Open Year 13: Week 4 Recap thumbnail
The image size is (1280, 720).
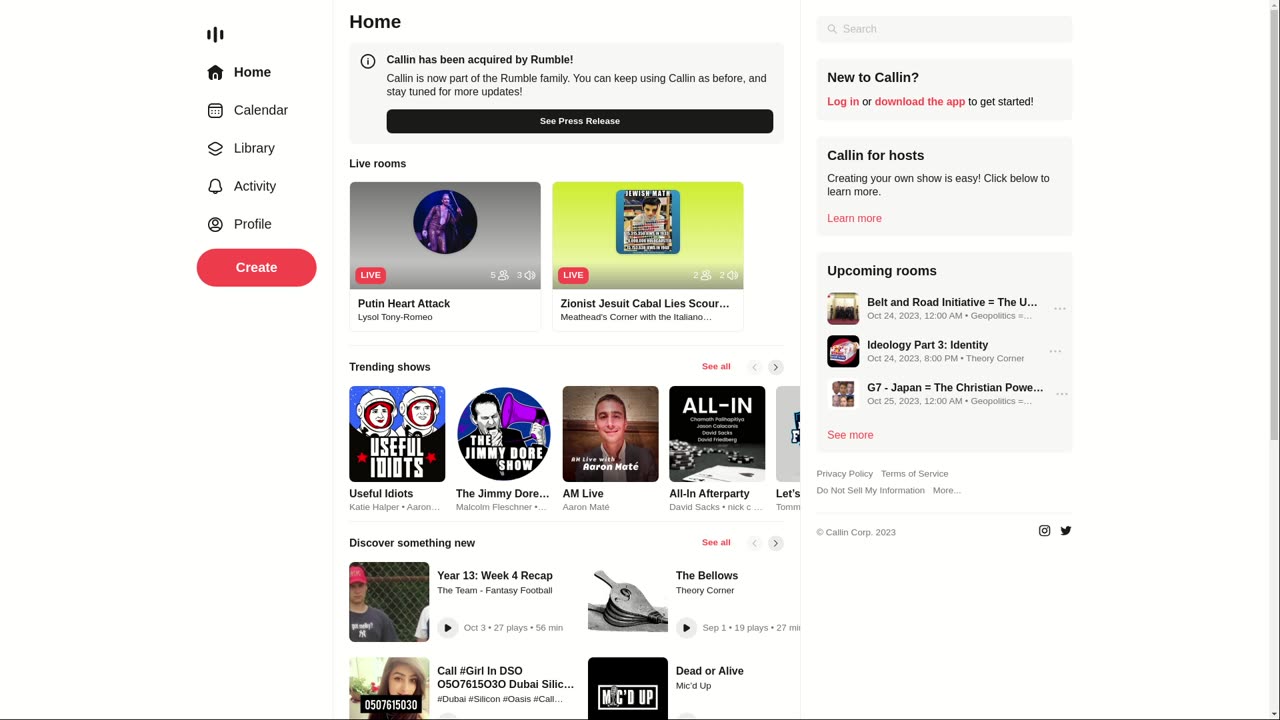(x=389, y=602)
